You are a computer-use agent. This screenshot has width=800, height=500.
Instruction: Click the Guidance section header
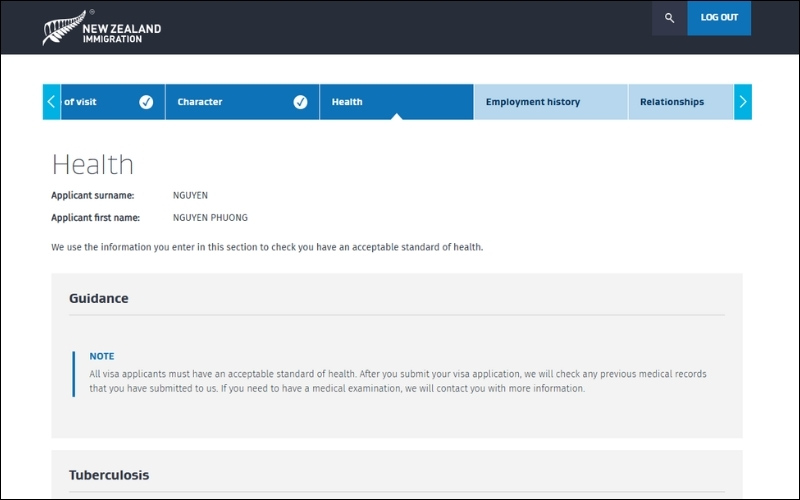98,298
